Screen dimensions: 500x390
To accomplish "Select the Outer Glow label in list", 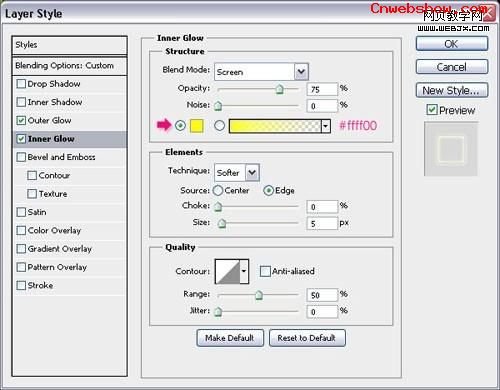I will click(49, 120).
